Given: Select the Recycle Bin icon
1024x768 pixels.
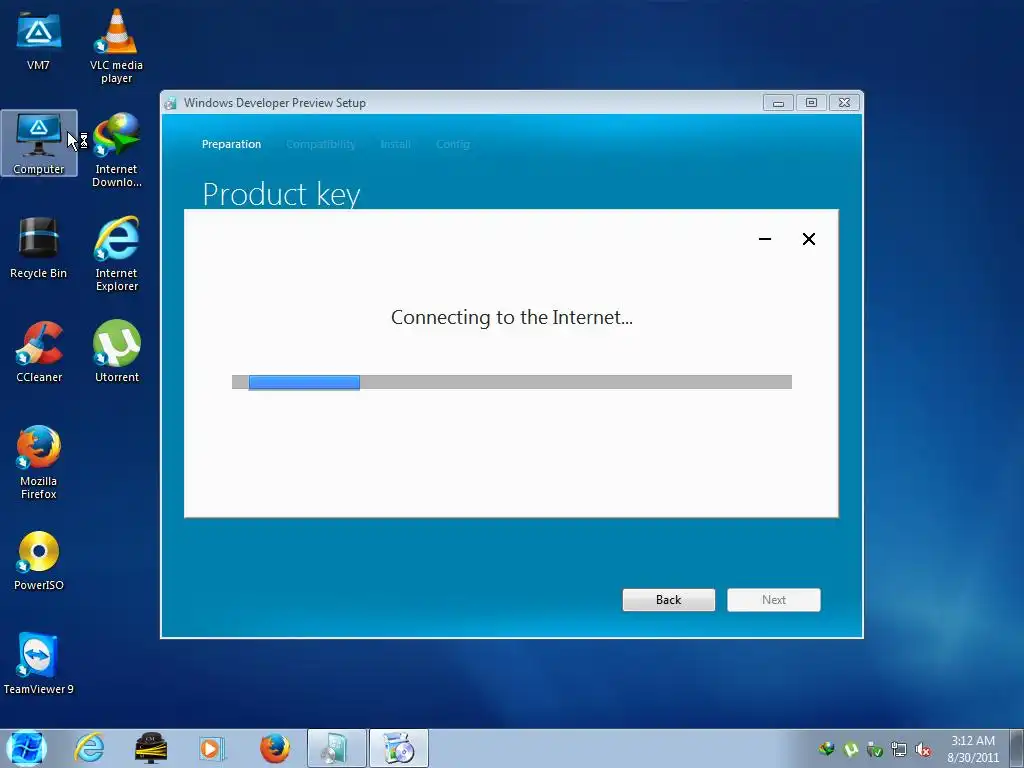Looking at the screenshot, I should (39, 248).
